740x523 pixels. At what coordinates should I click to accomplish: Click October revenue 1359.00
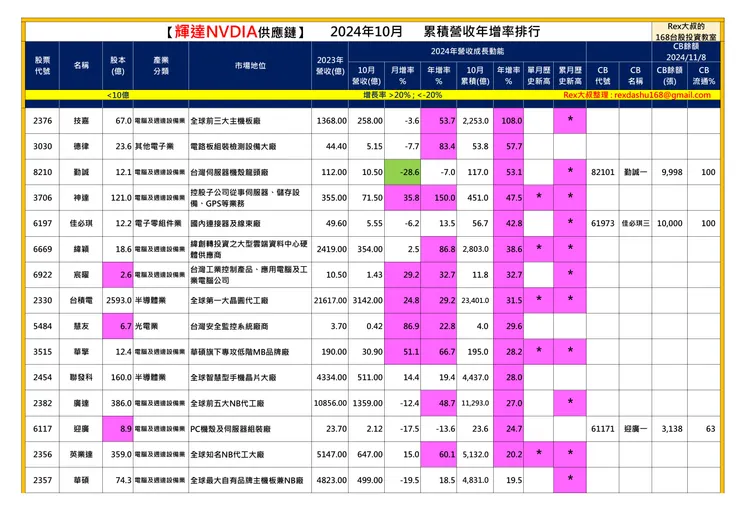367,403
